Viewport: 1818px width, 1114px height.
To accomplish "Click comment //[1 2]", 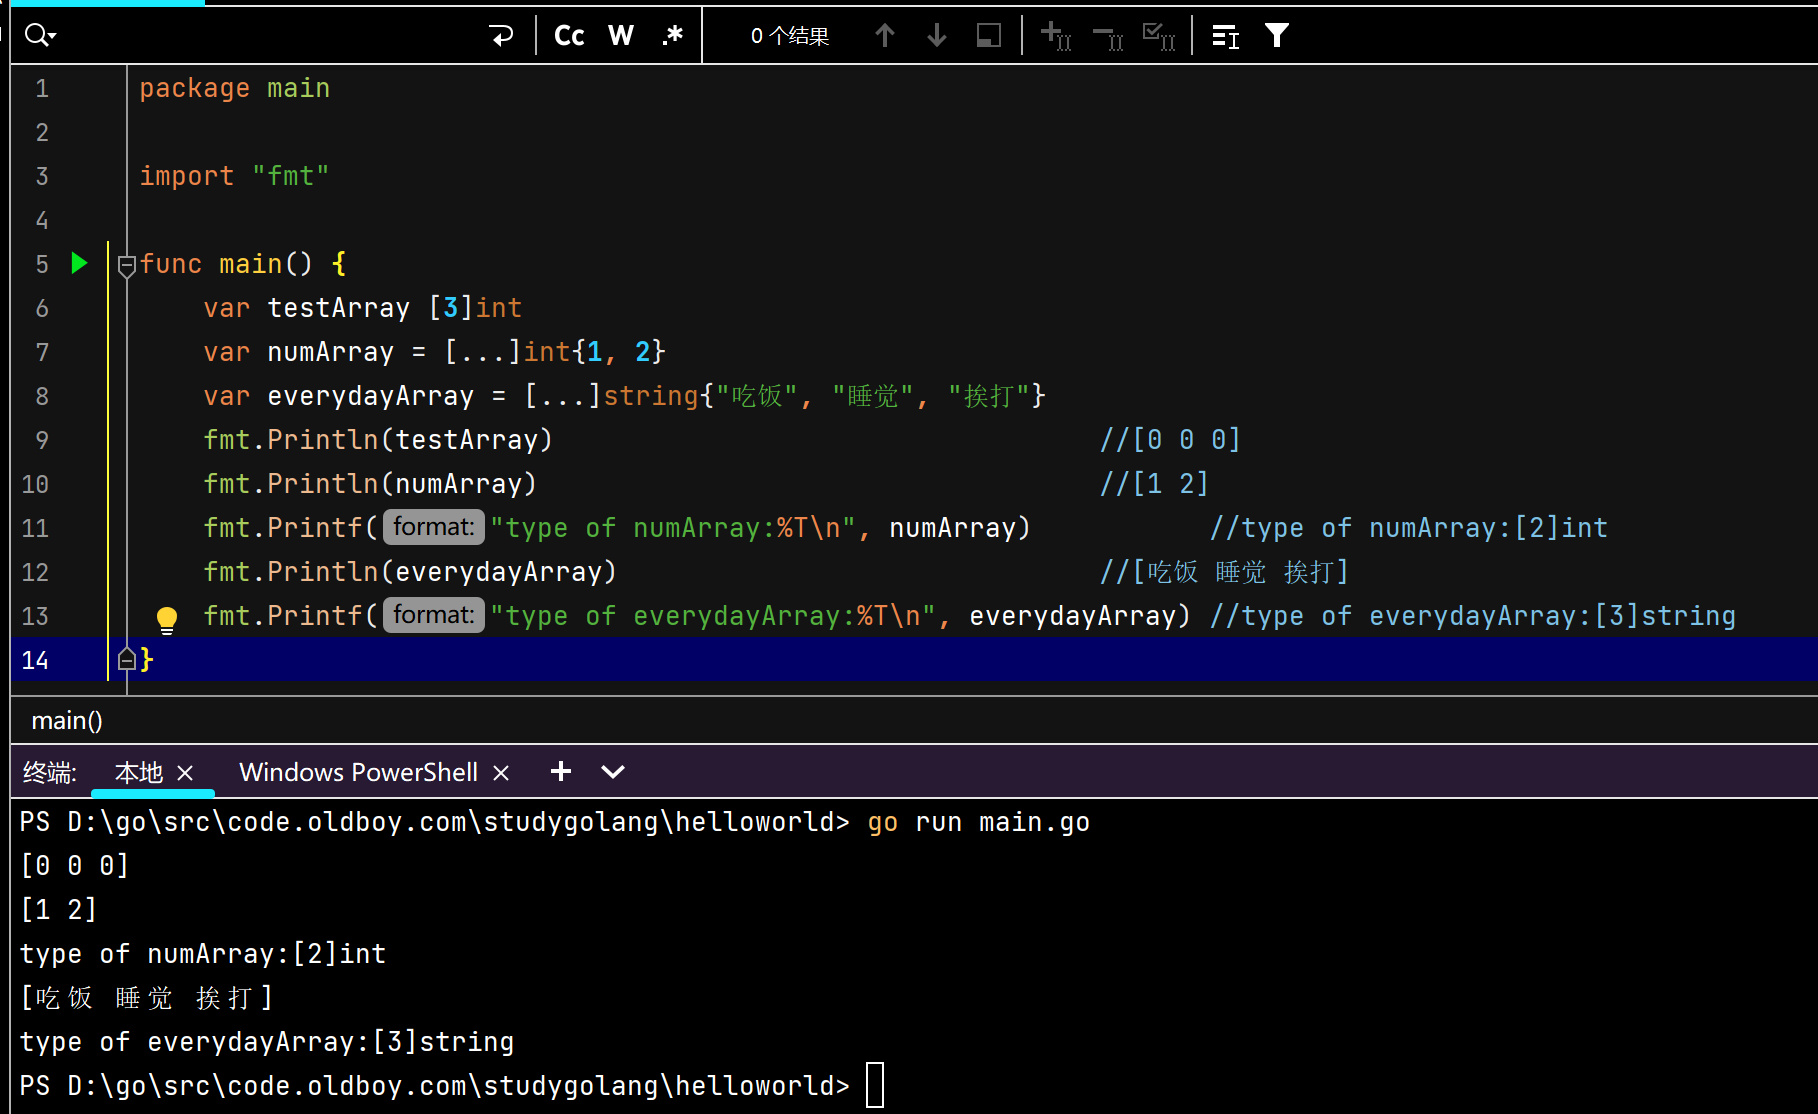I will 1154,484.
